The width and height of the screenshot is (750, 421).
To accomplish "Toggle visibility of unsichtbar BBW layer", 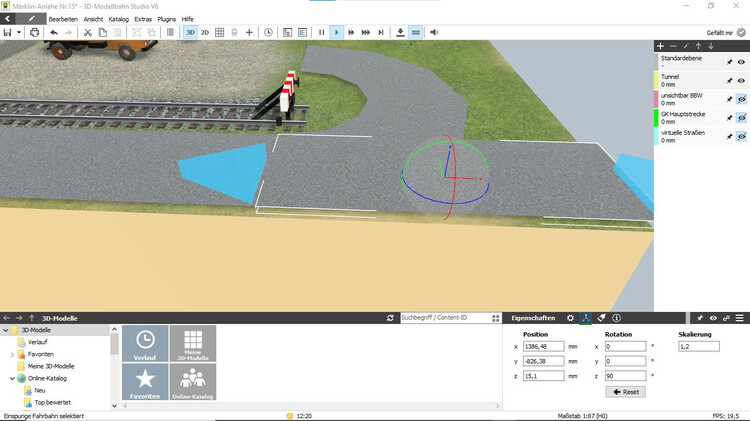I will click(x=741, y=99).
